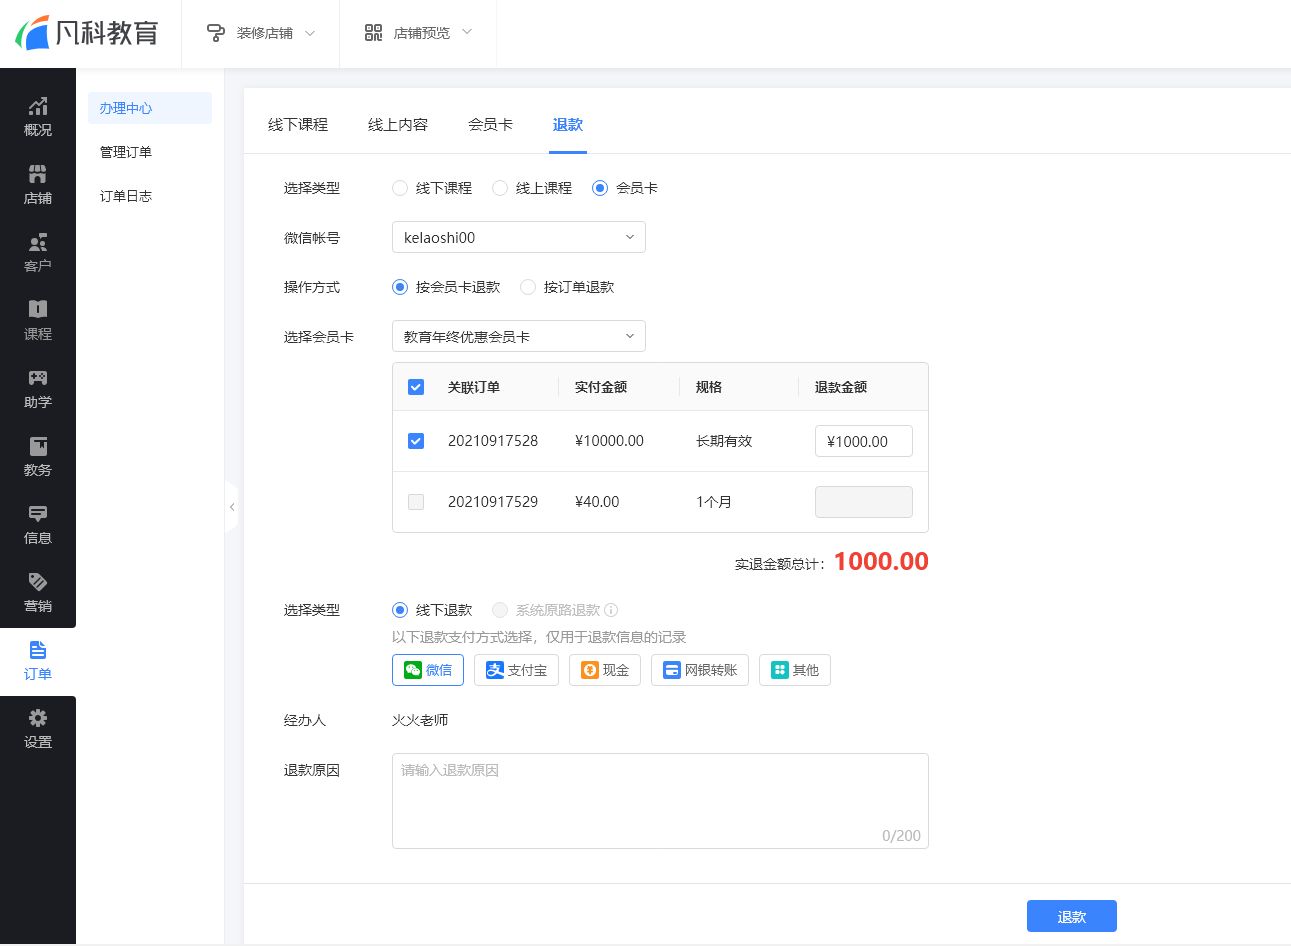Collapse the secondary sidebar panel handle

point(232,507)
